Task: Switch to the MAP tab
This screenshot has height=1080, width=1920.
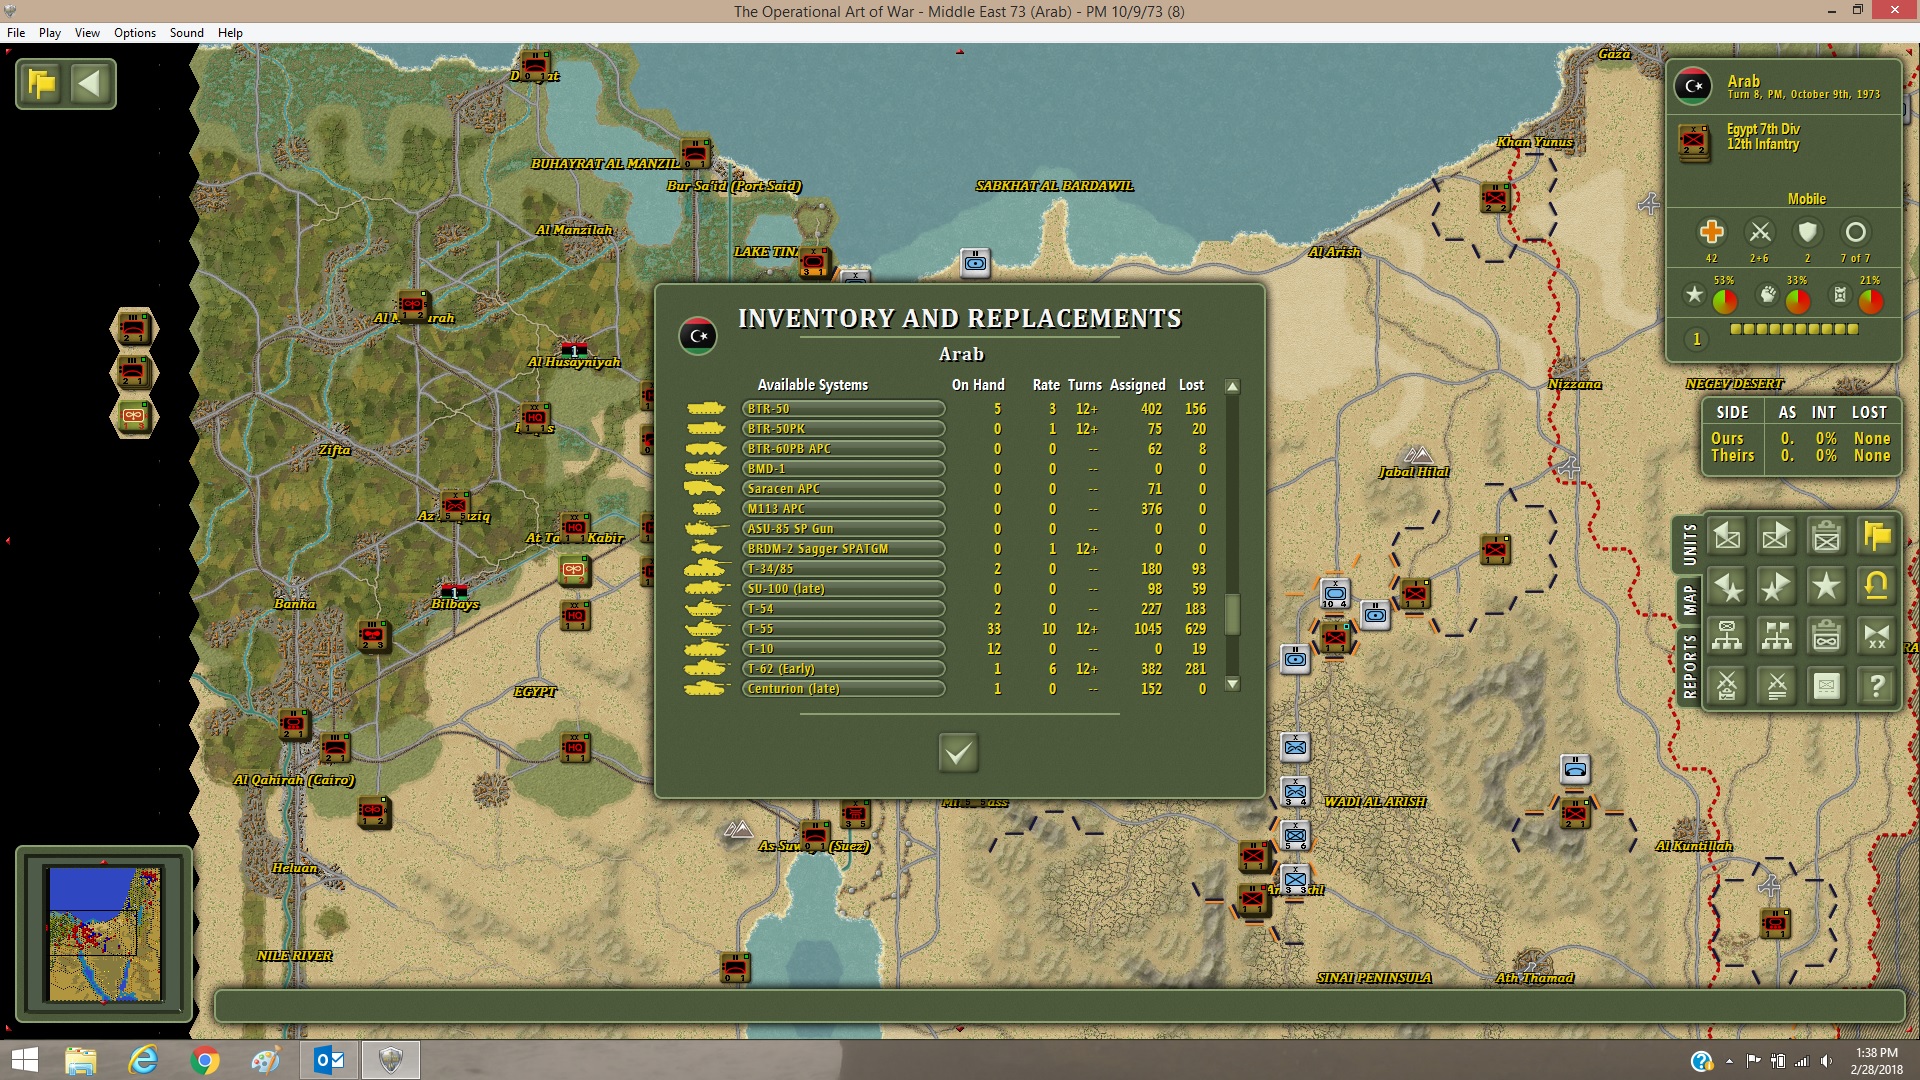Action: coord(1689,600)
